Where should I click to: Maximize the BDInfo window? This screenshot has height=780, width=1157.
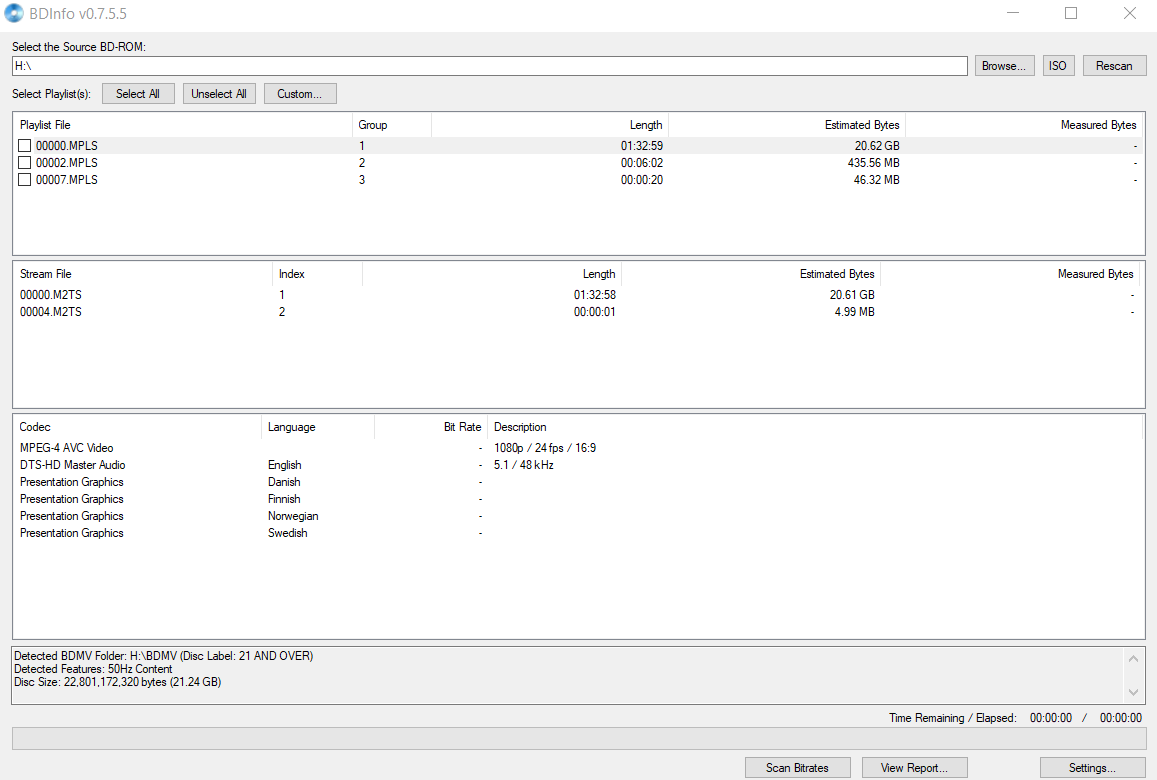click(x=1071, y=13)
